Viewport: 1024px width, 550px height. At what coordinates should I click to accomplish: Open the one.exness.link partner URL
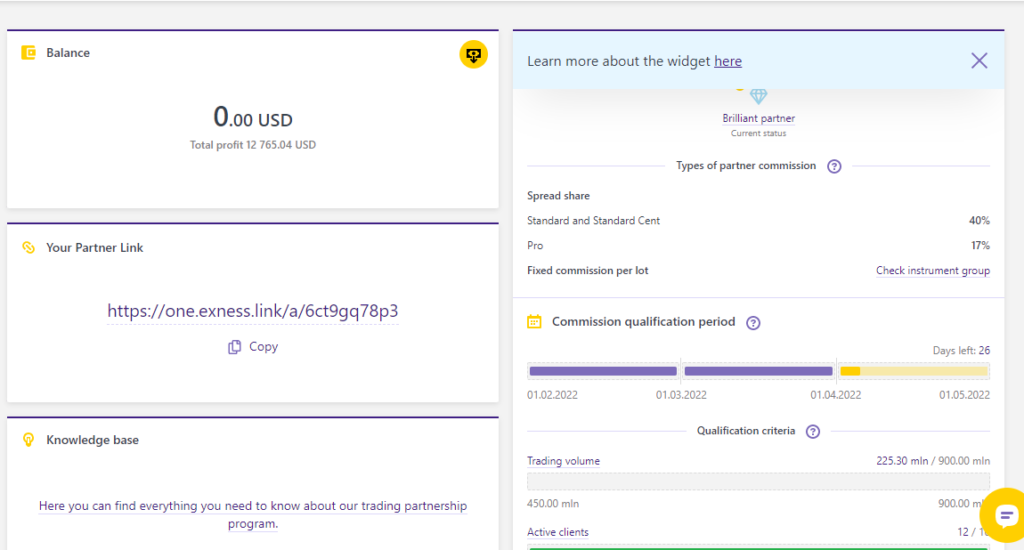pos(253,311)
